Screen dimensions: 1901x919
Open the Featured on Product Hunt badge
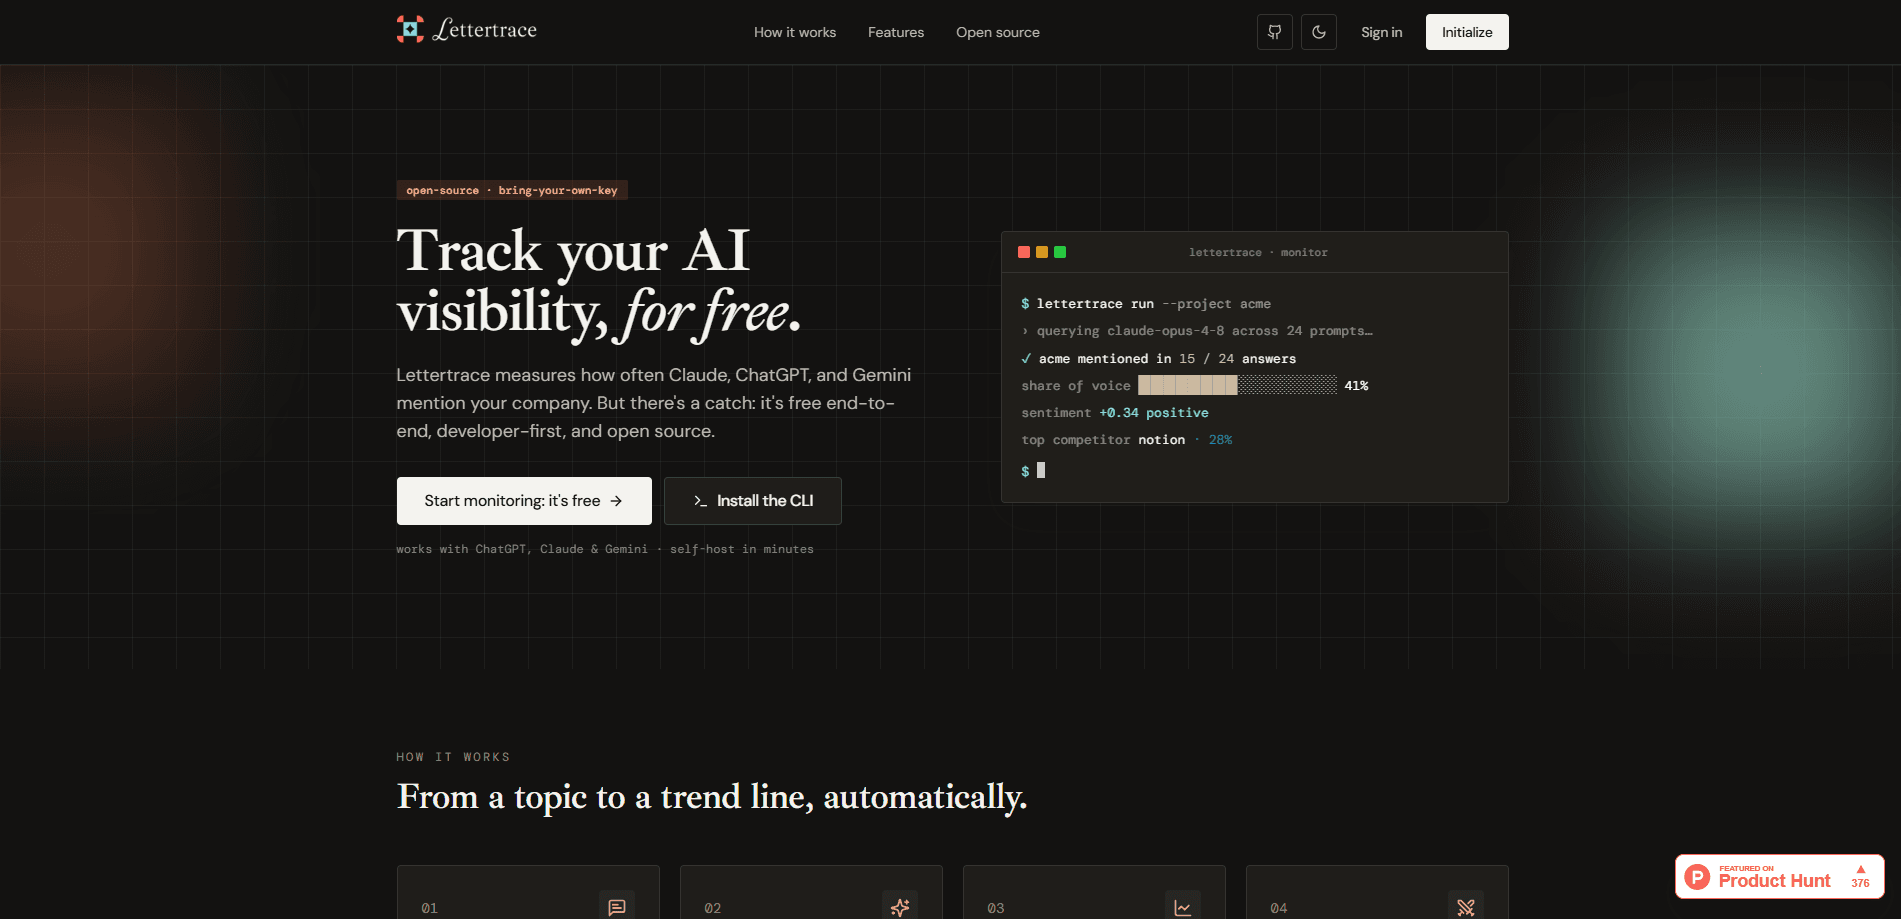click(1780, 877)
